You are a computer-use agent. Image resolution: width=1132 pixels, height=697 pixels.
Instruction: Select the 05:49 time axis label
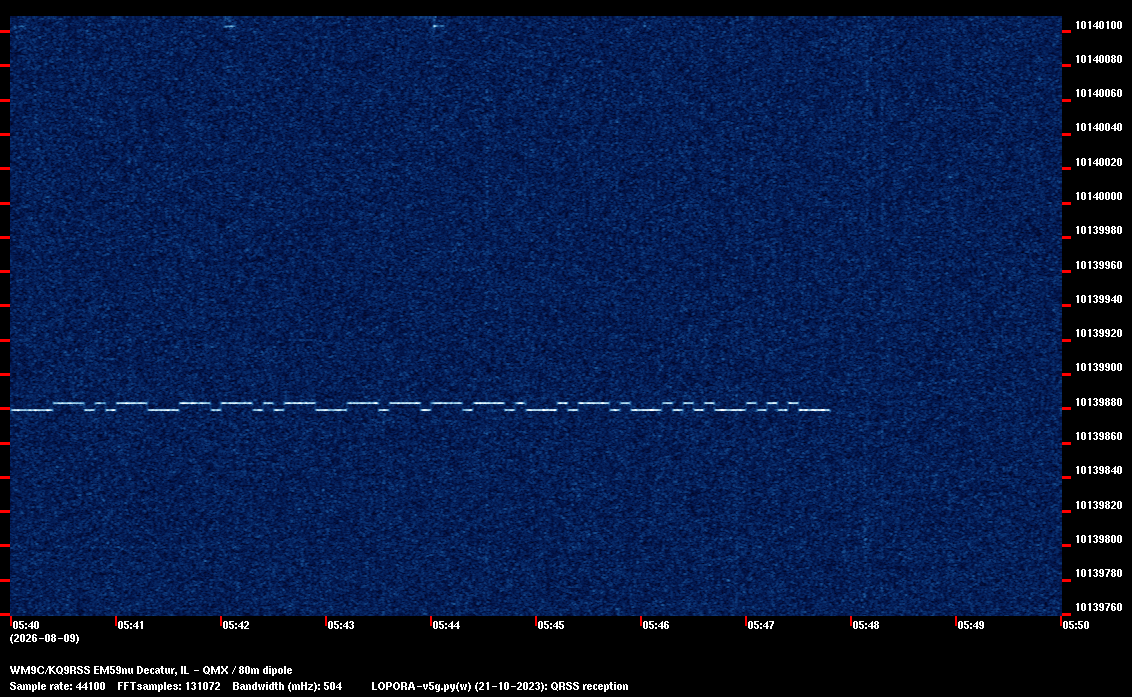coord(971,625)
